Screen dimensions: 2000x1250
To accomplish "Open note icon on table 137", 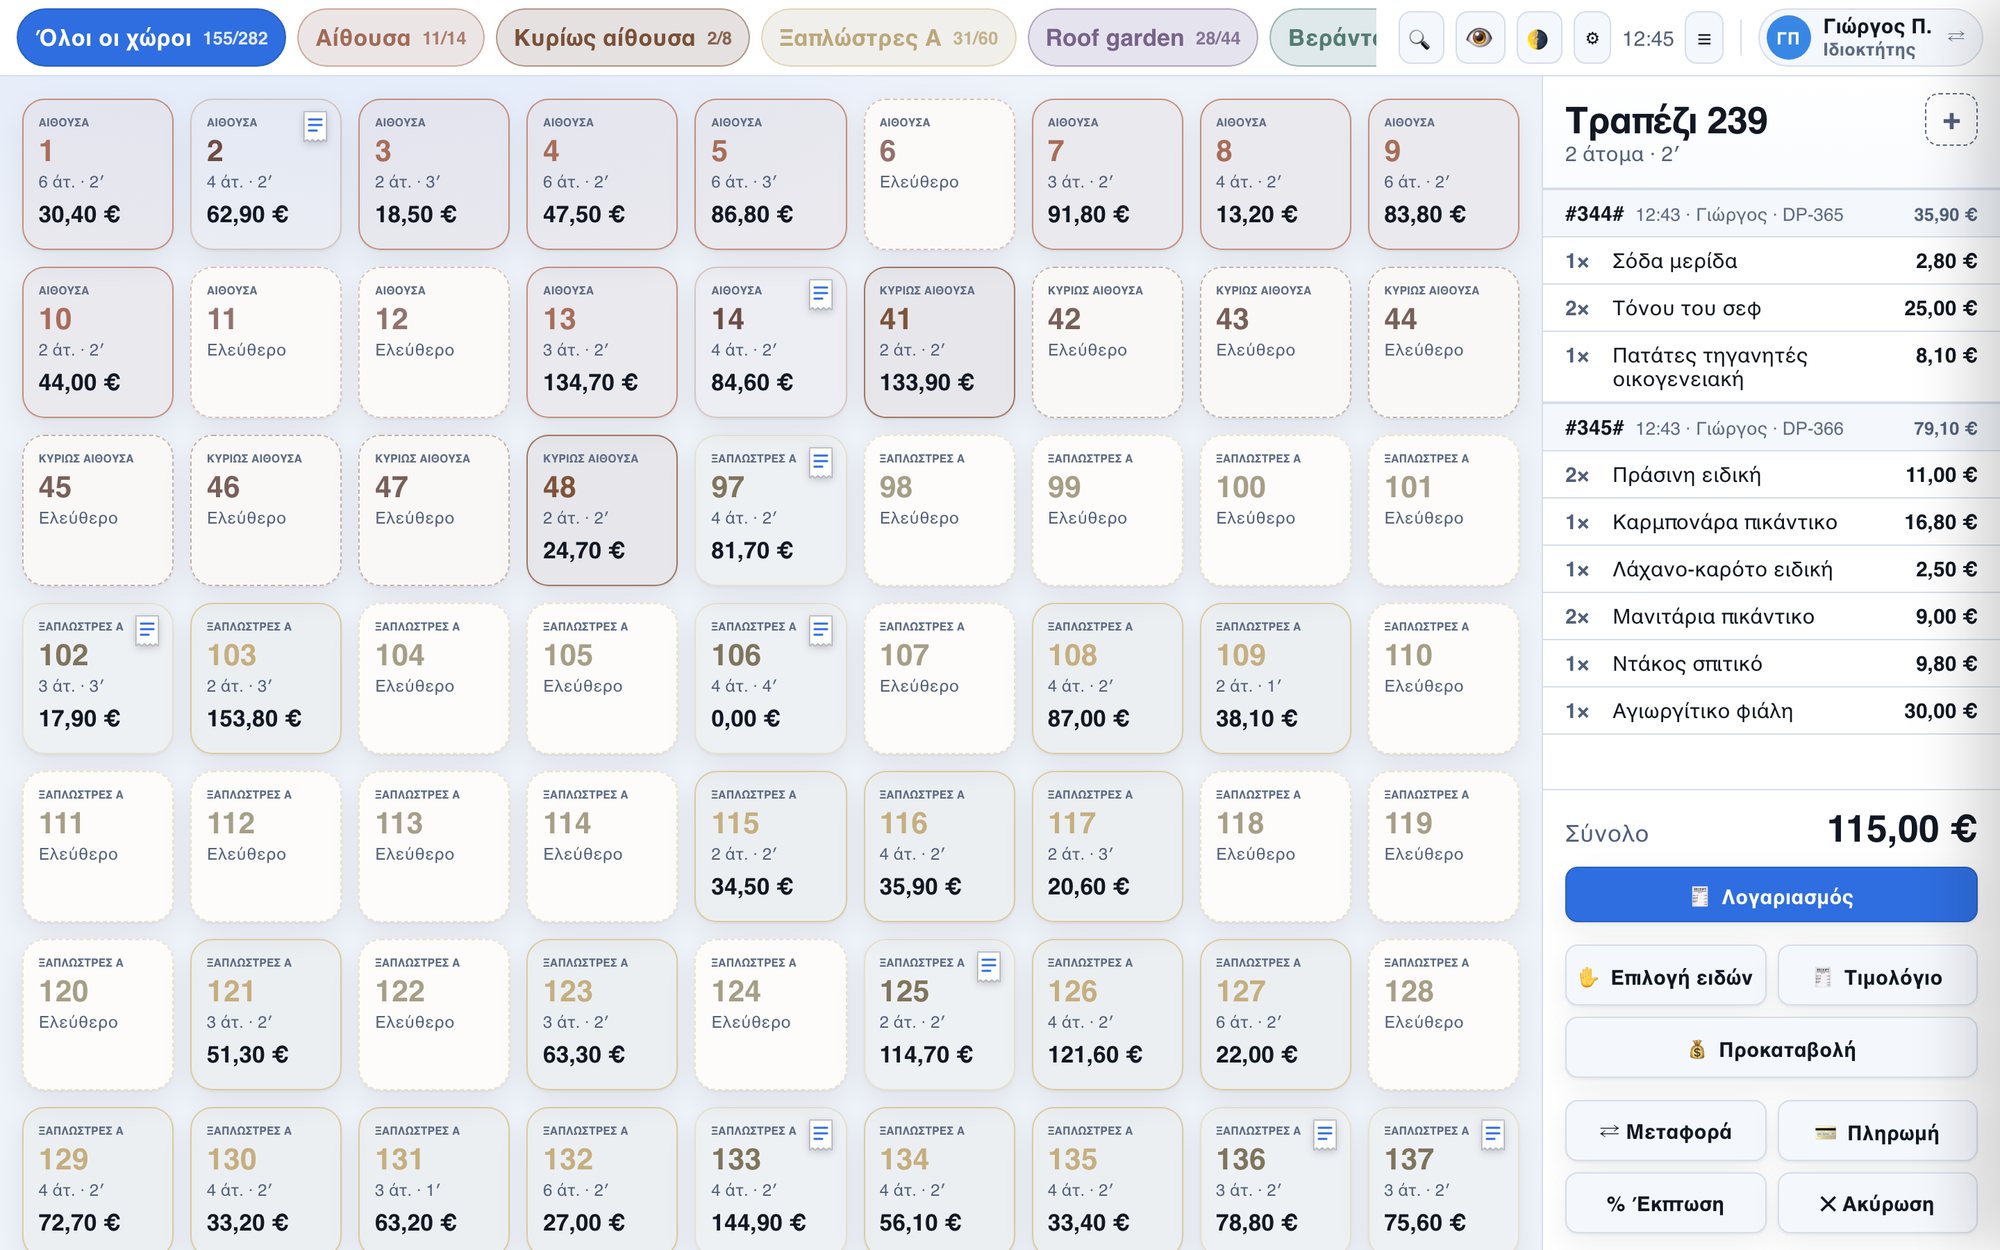I will (x=1493, y=1134).
